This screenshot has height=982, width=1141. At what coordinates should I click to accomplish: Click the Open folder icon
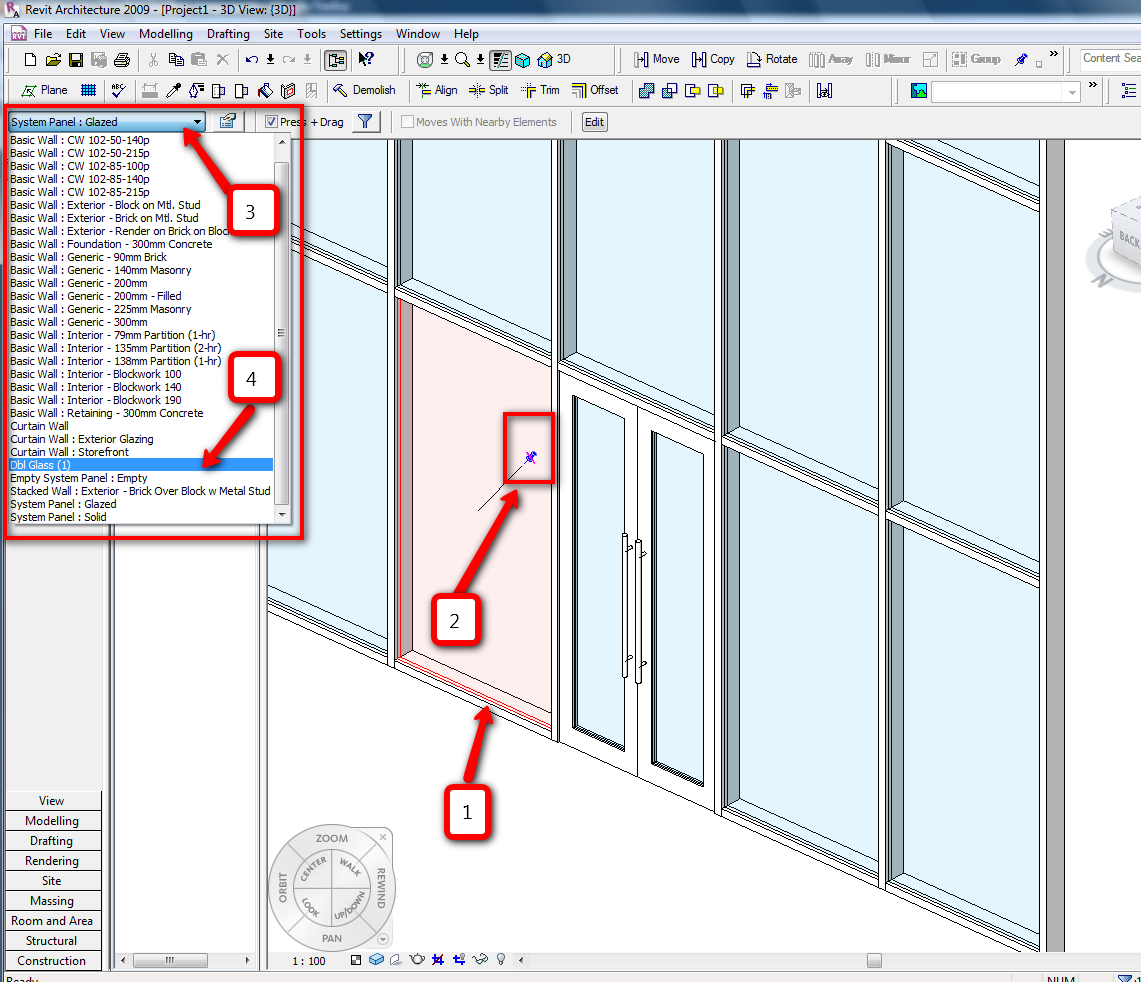pyautogui.click(x=52, y=60)
